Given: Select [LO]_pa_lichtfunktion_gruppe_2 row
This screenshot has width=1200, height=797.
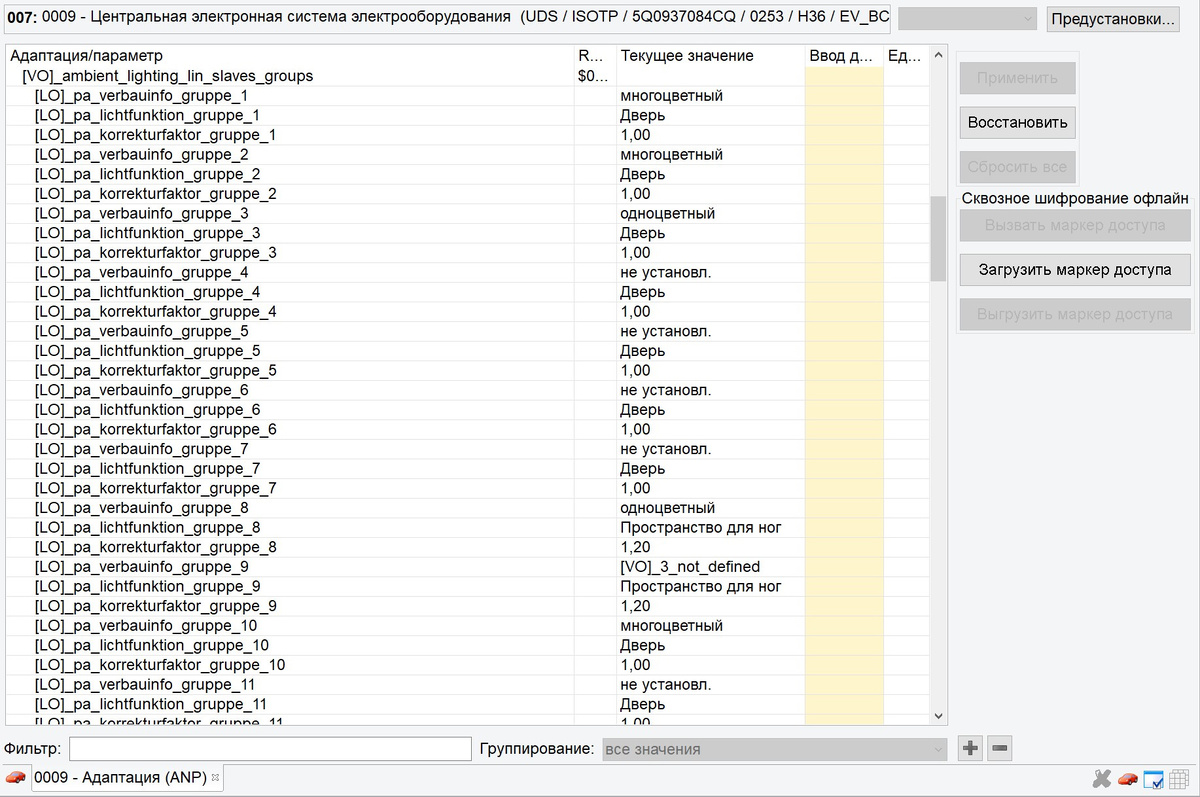Looking at the screenshot, I should point(467,174).
